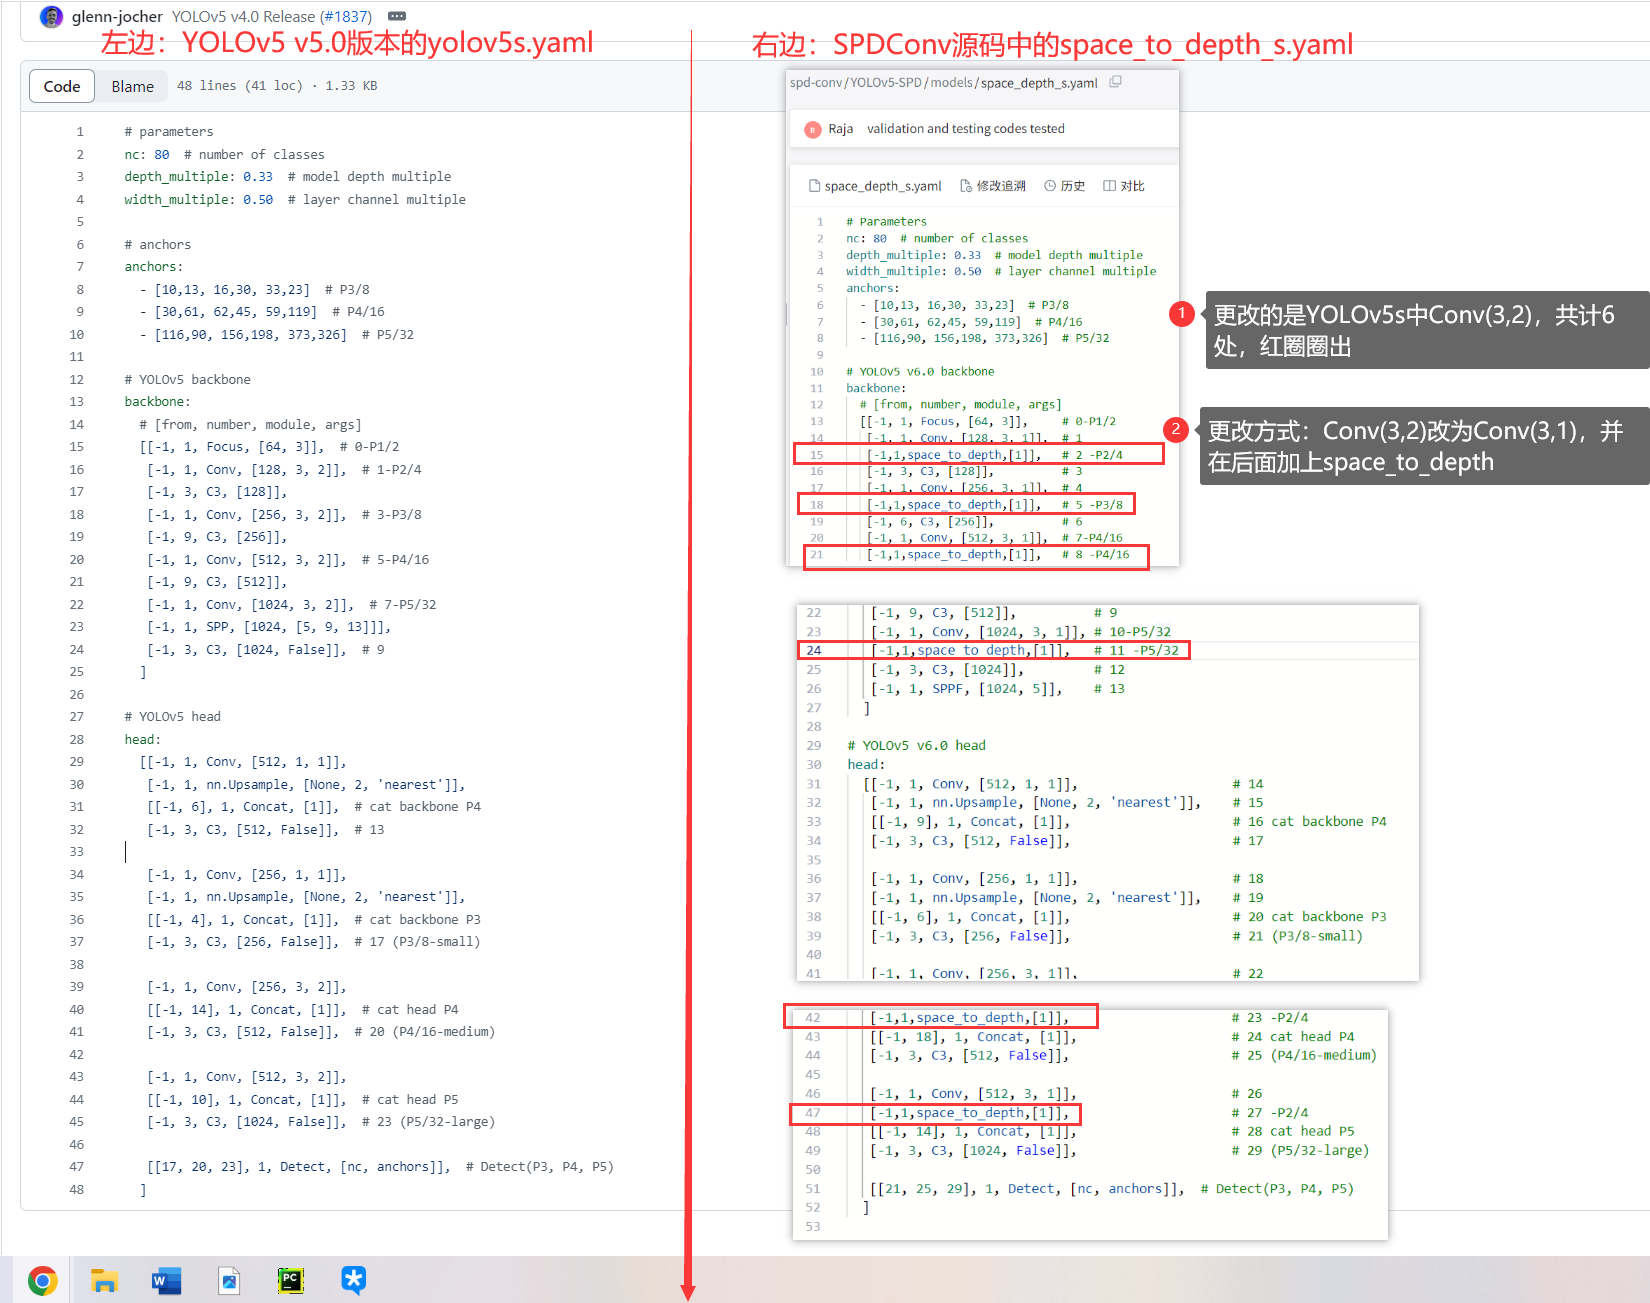Click the clock icon beside 历史
Image resolution: width=1650 pixels, height=1303 pixels.
click(1050, 186)
